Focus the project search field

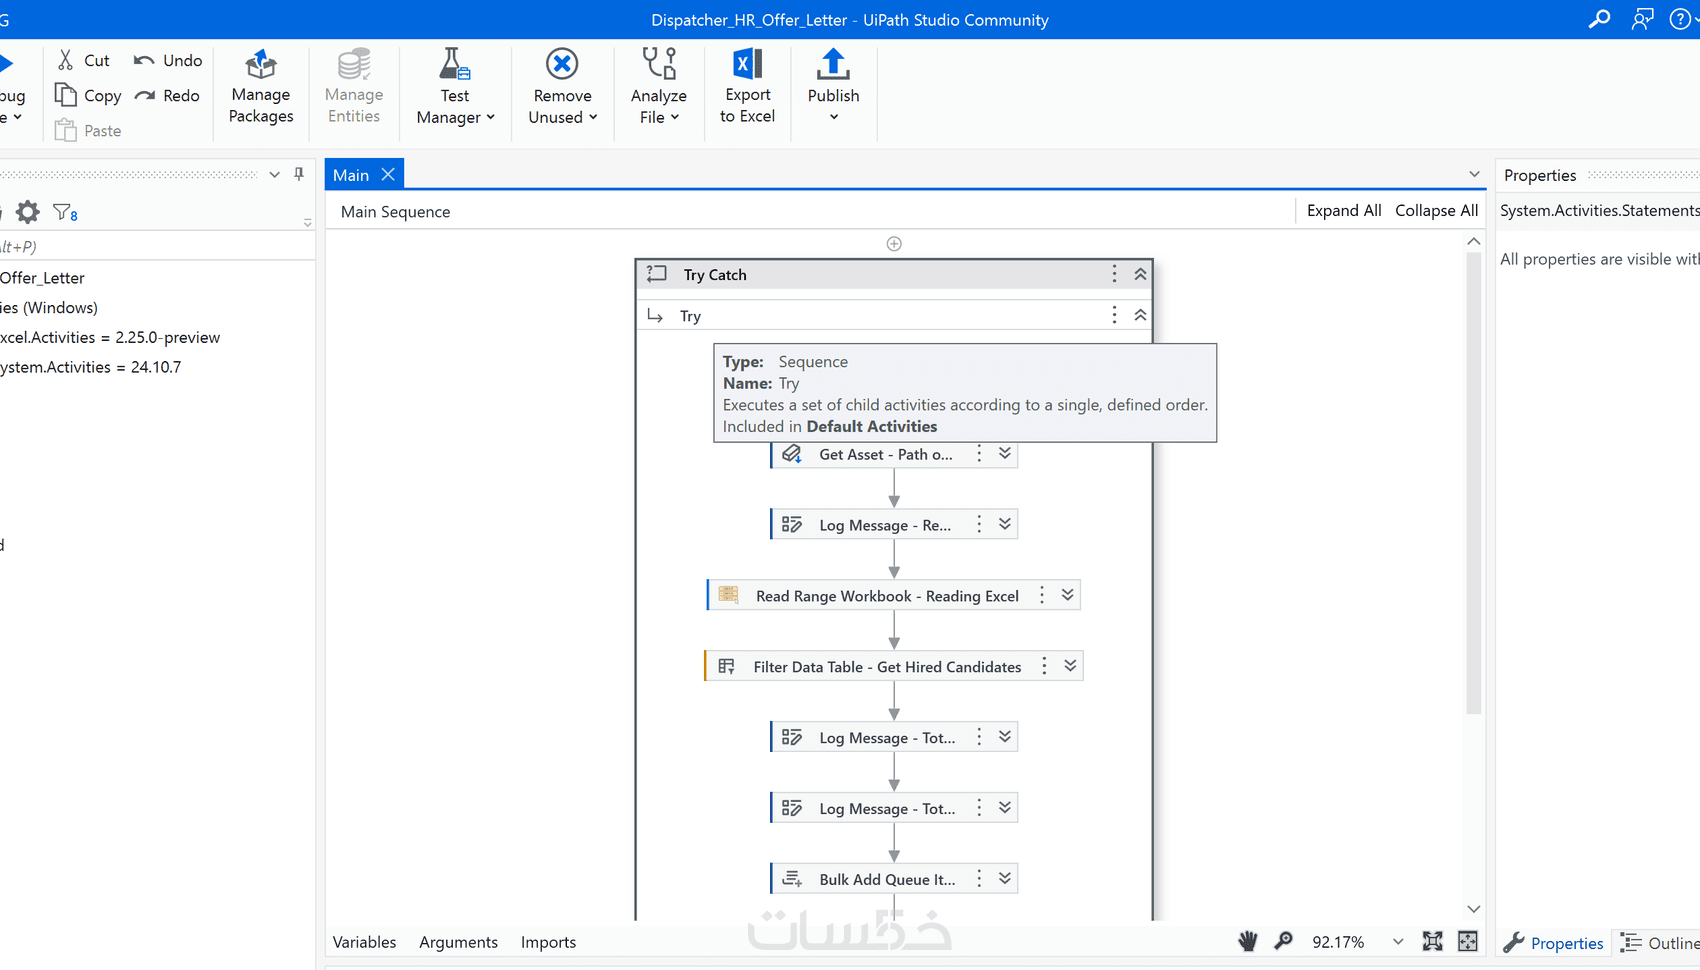(157, 246)
